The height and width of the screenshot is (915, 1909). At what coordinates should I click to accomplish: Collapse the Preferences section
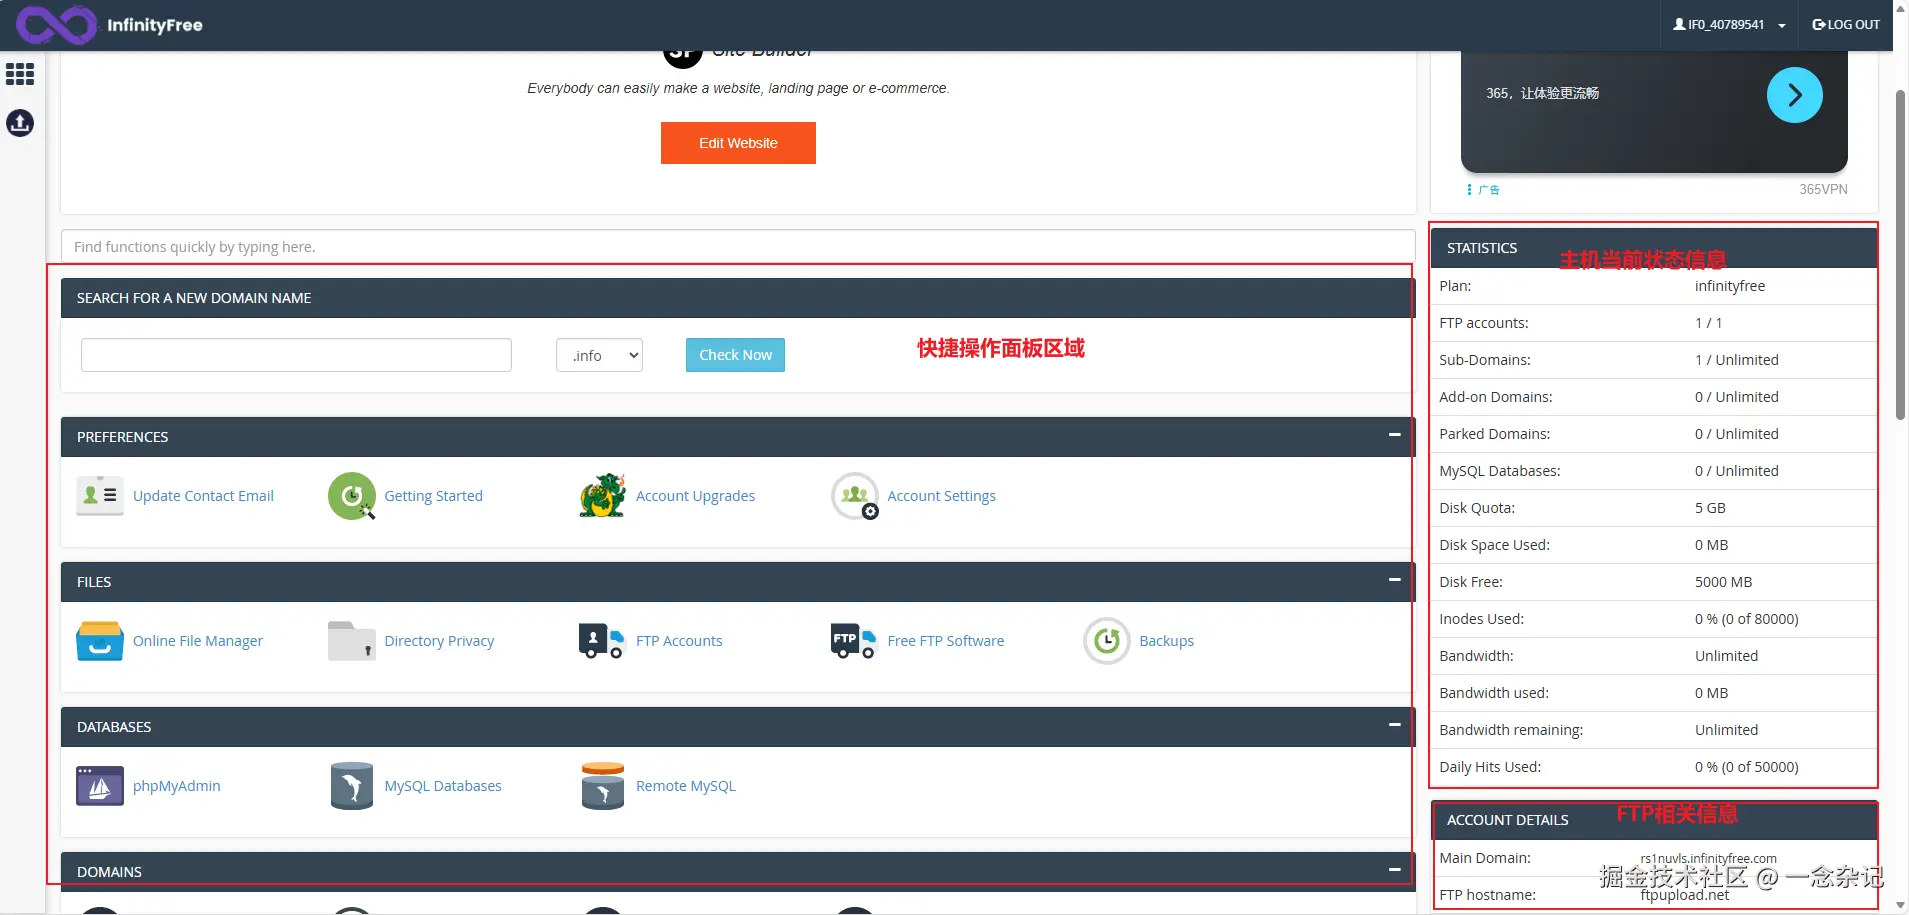[x=1395, y=435]
